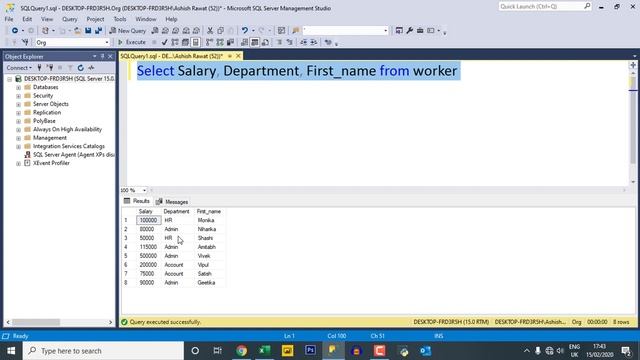This screenshot has width=640, height=360.
Task: Expand the Databases folder node
Action: click(18, 87)
